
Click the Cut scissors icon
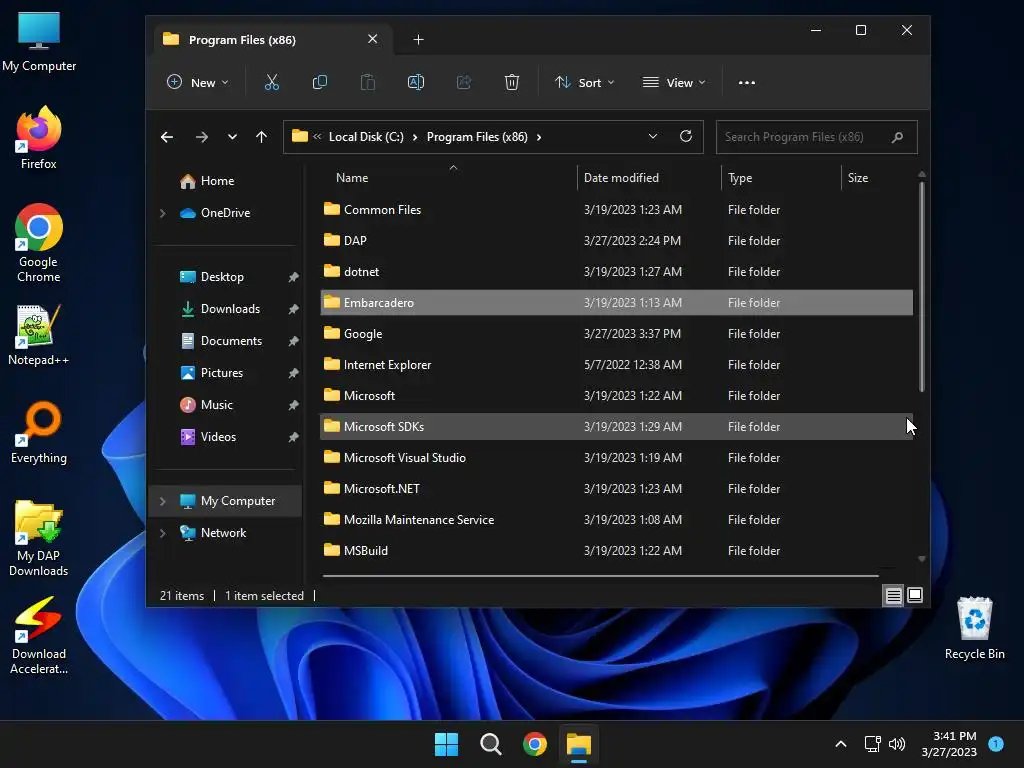272,82
